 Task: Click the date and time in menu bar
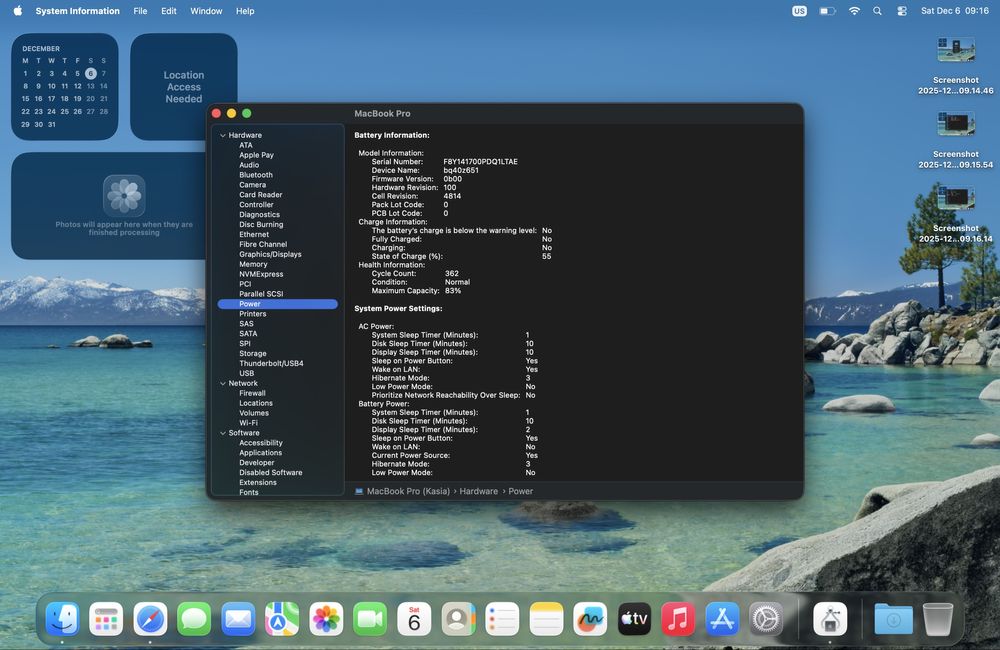click(x=955, y=11)
